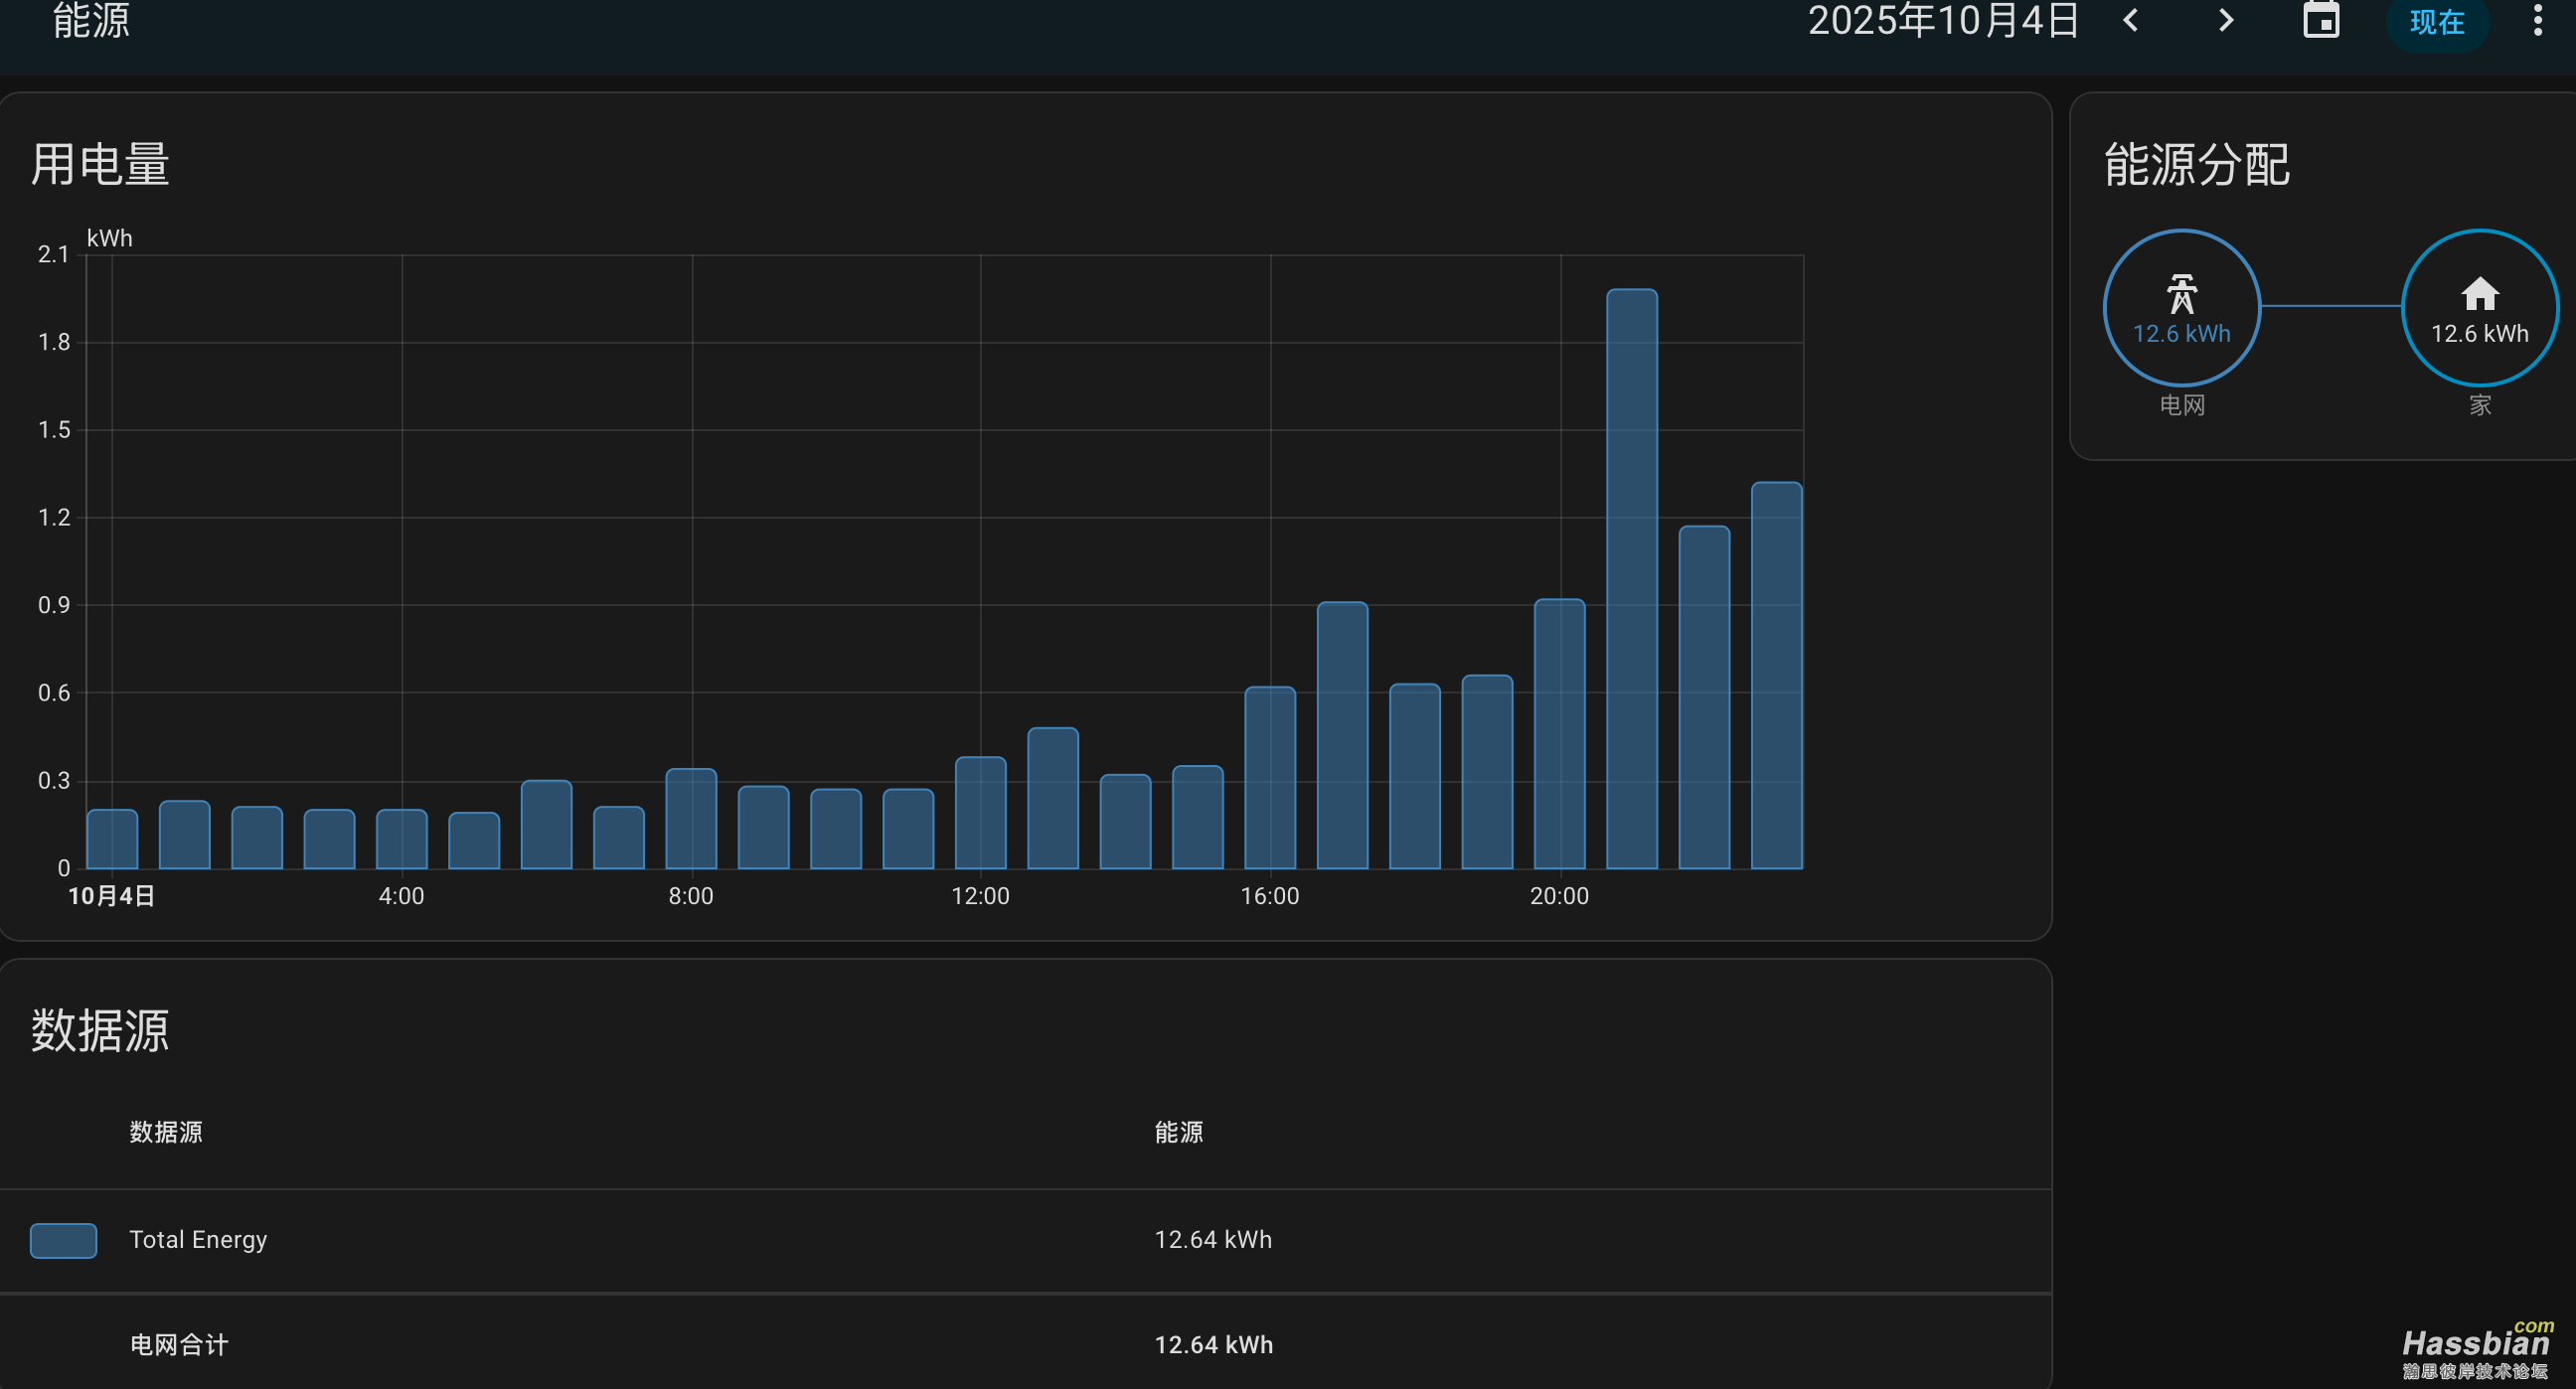Click the 家 circle showing 12.6 kWh
This screenshot has width=2576, height=1389.
[x=2479, y=334]
